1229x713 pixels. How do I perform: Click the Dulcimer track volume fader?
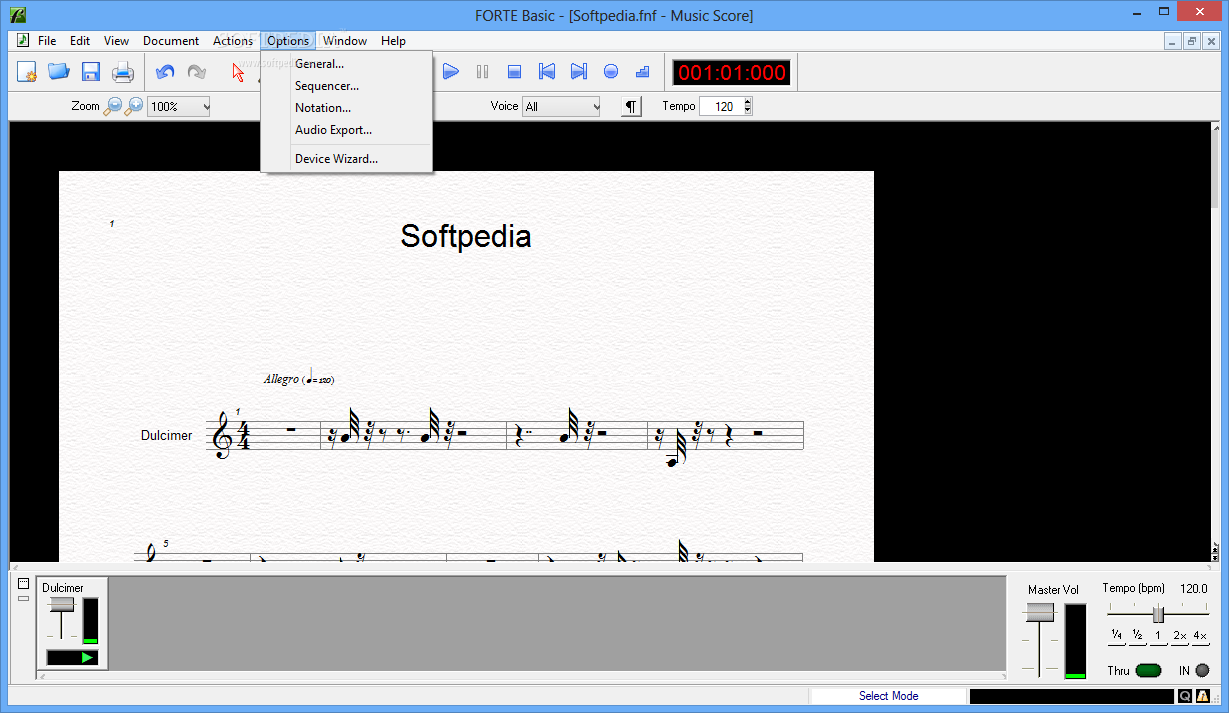(62, 604)
